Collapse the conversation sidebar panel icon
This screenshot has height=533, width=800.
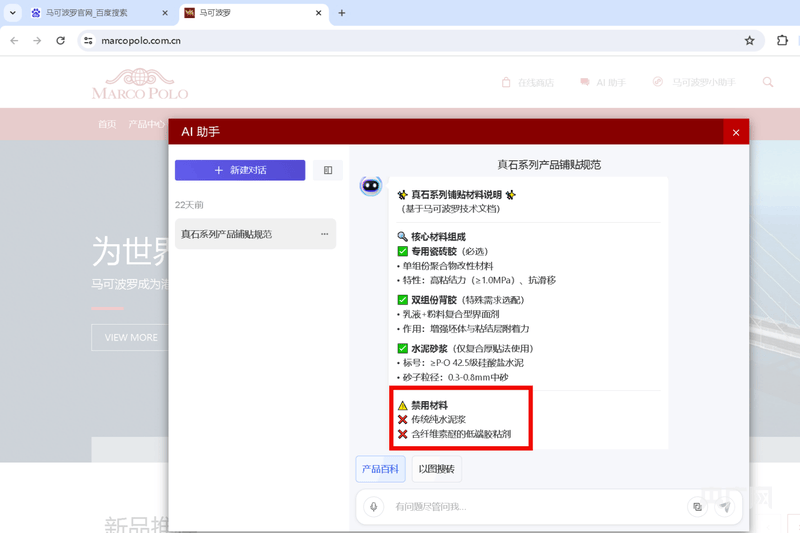tap(328, 170)
